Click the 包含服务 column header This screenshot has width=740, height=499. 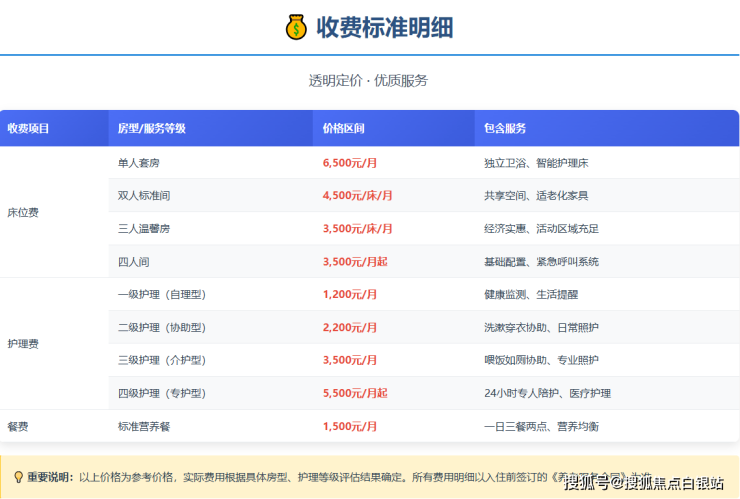[x=505, y=129]
